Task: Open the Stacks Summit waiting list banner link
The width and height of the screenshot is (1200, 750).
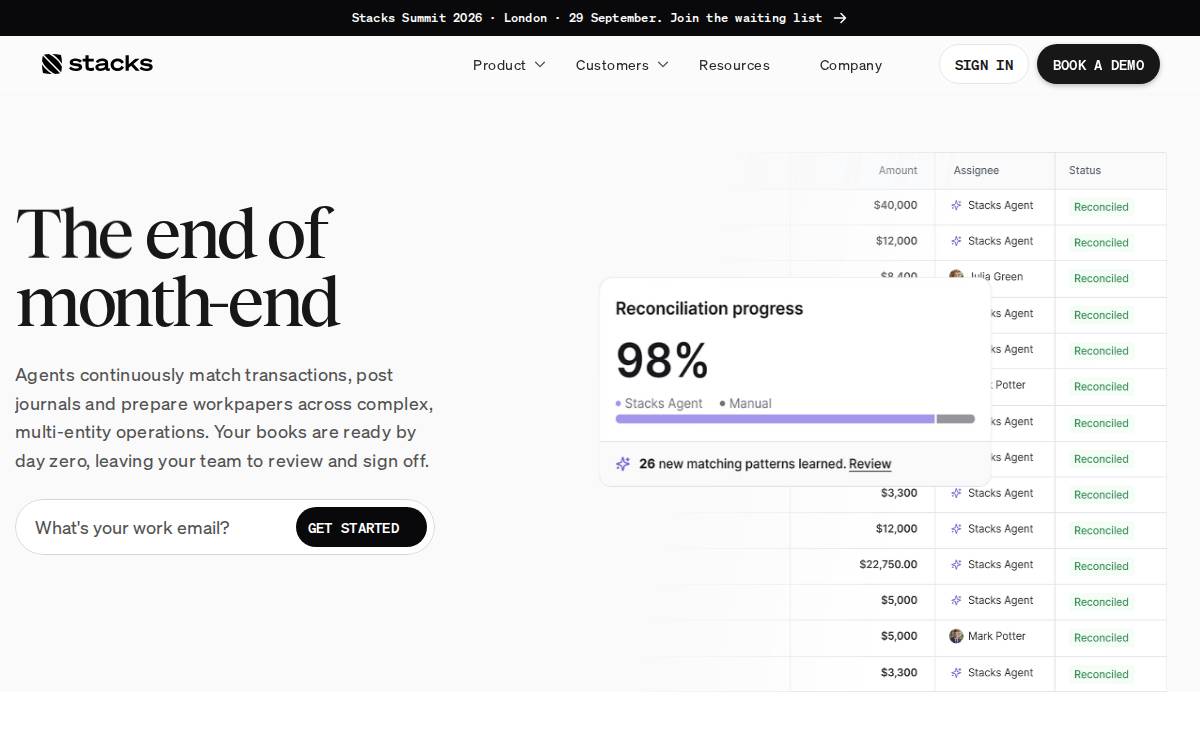Action: 599,18
